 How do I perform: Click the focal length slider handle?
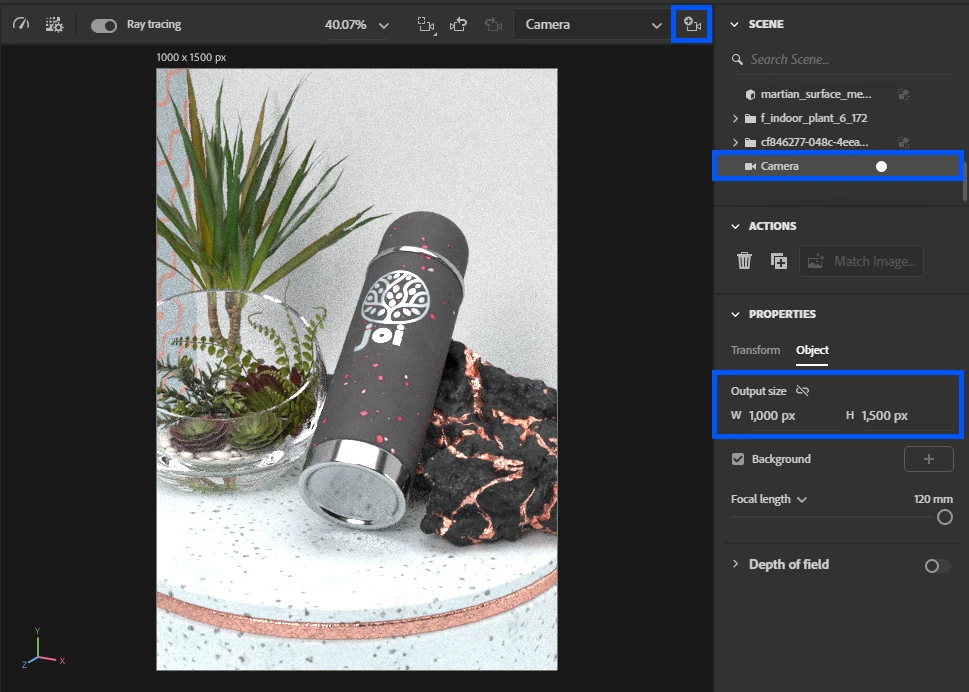pos(944,517)
